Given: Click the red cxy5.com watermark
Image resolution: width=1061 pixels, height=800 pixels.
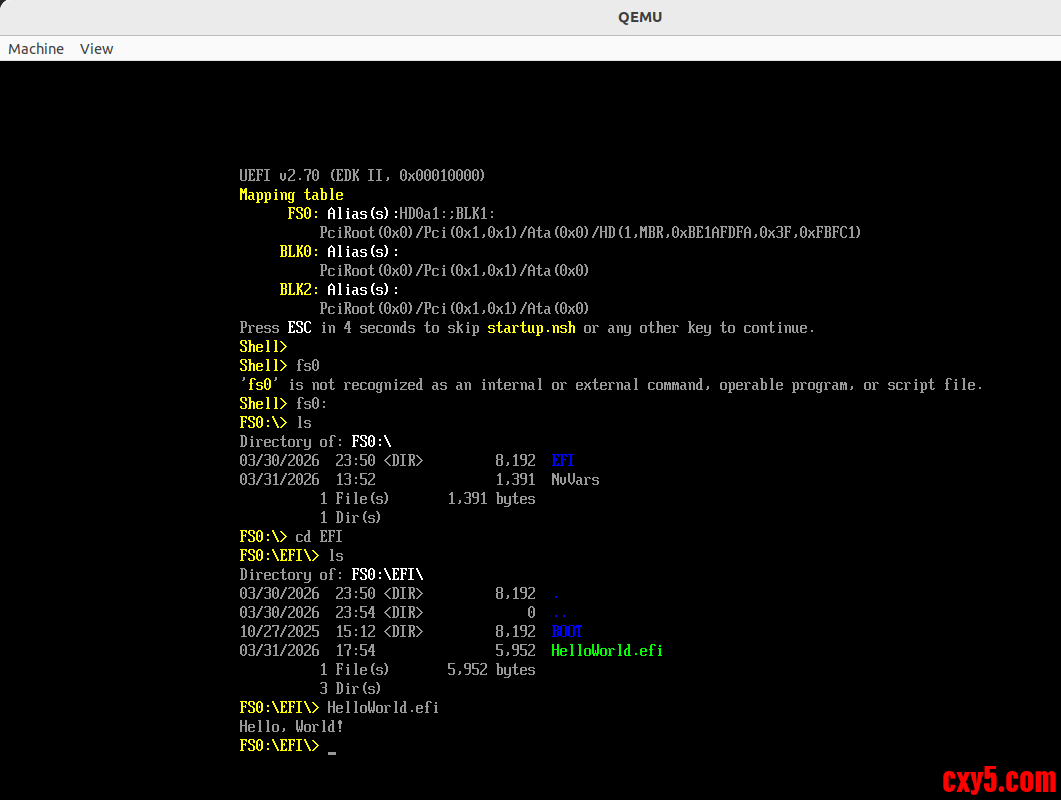Looking at the screenshot, I should click(x=998, y=780).
